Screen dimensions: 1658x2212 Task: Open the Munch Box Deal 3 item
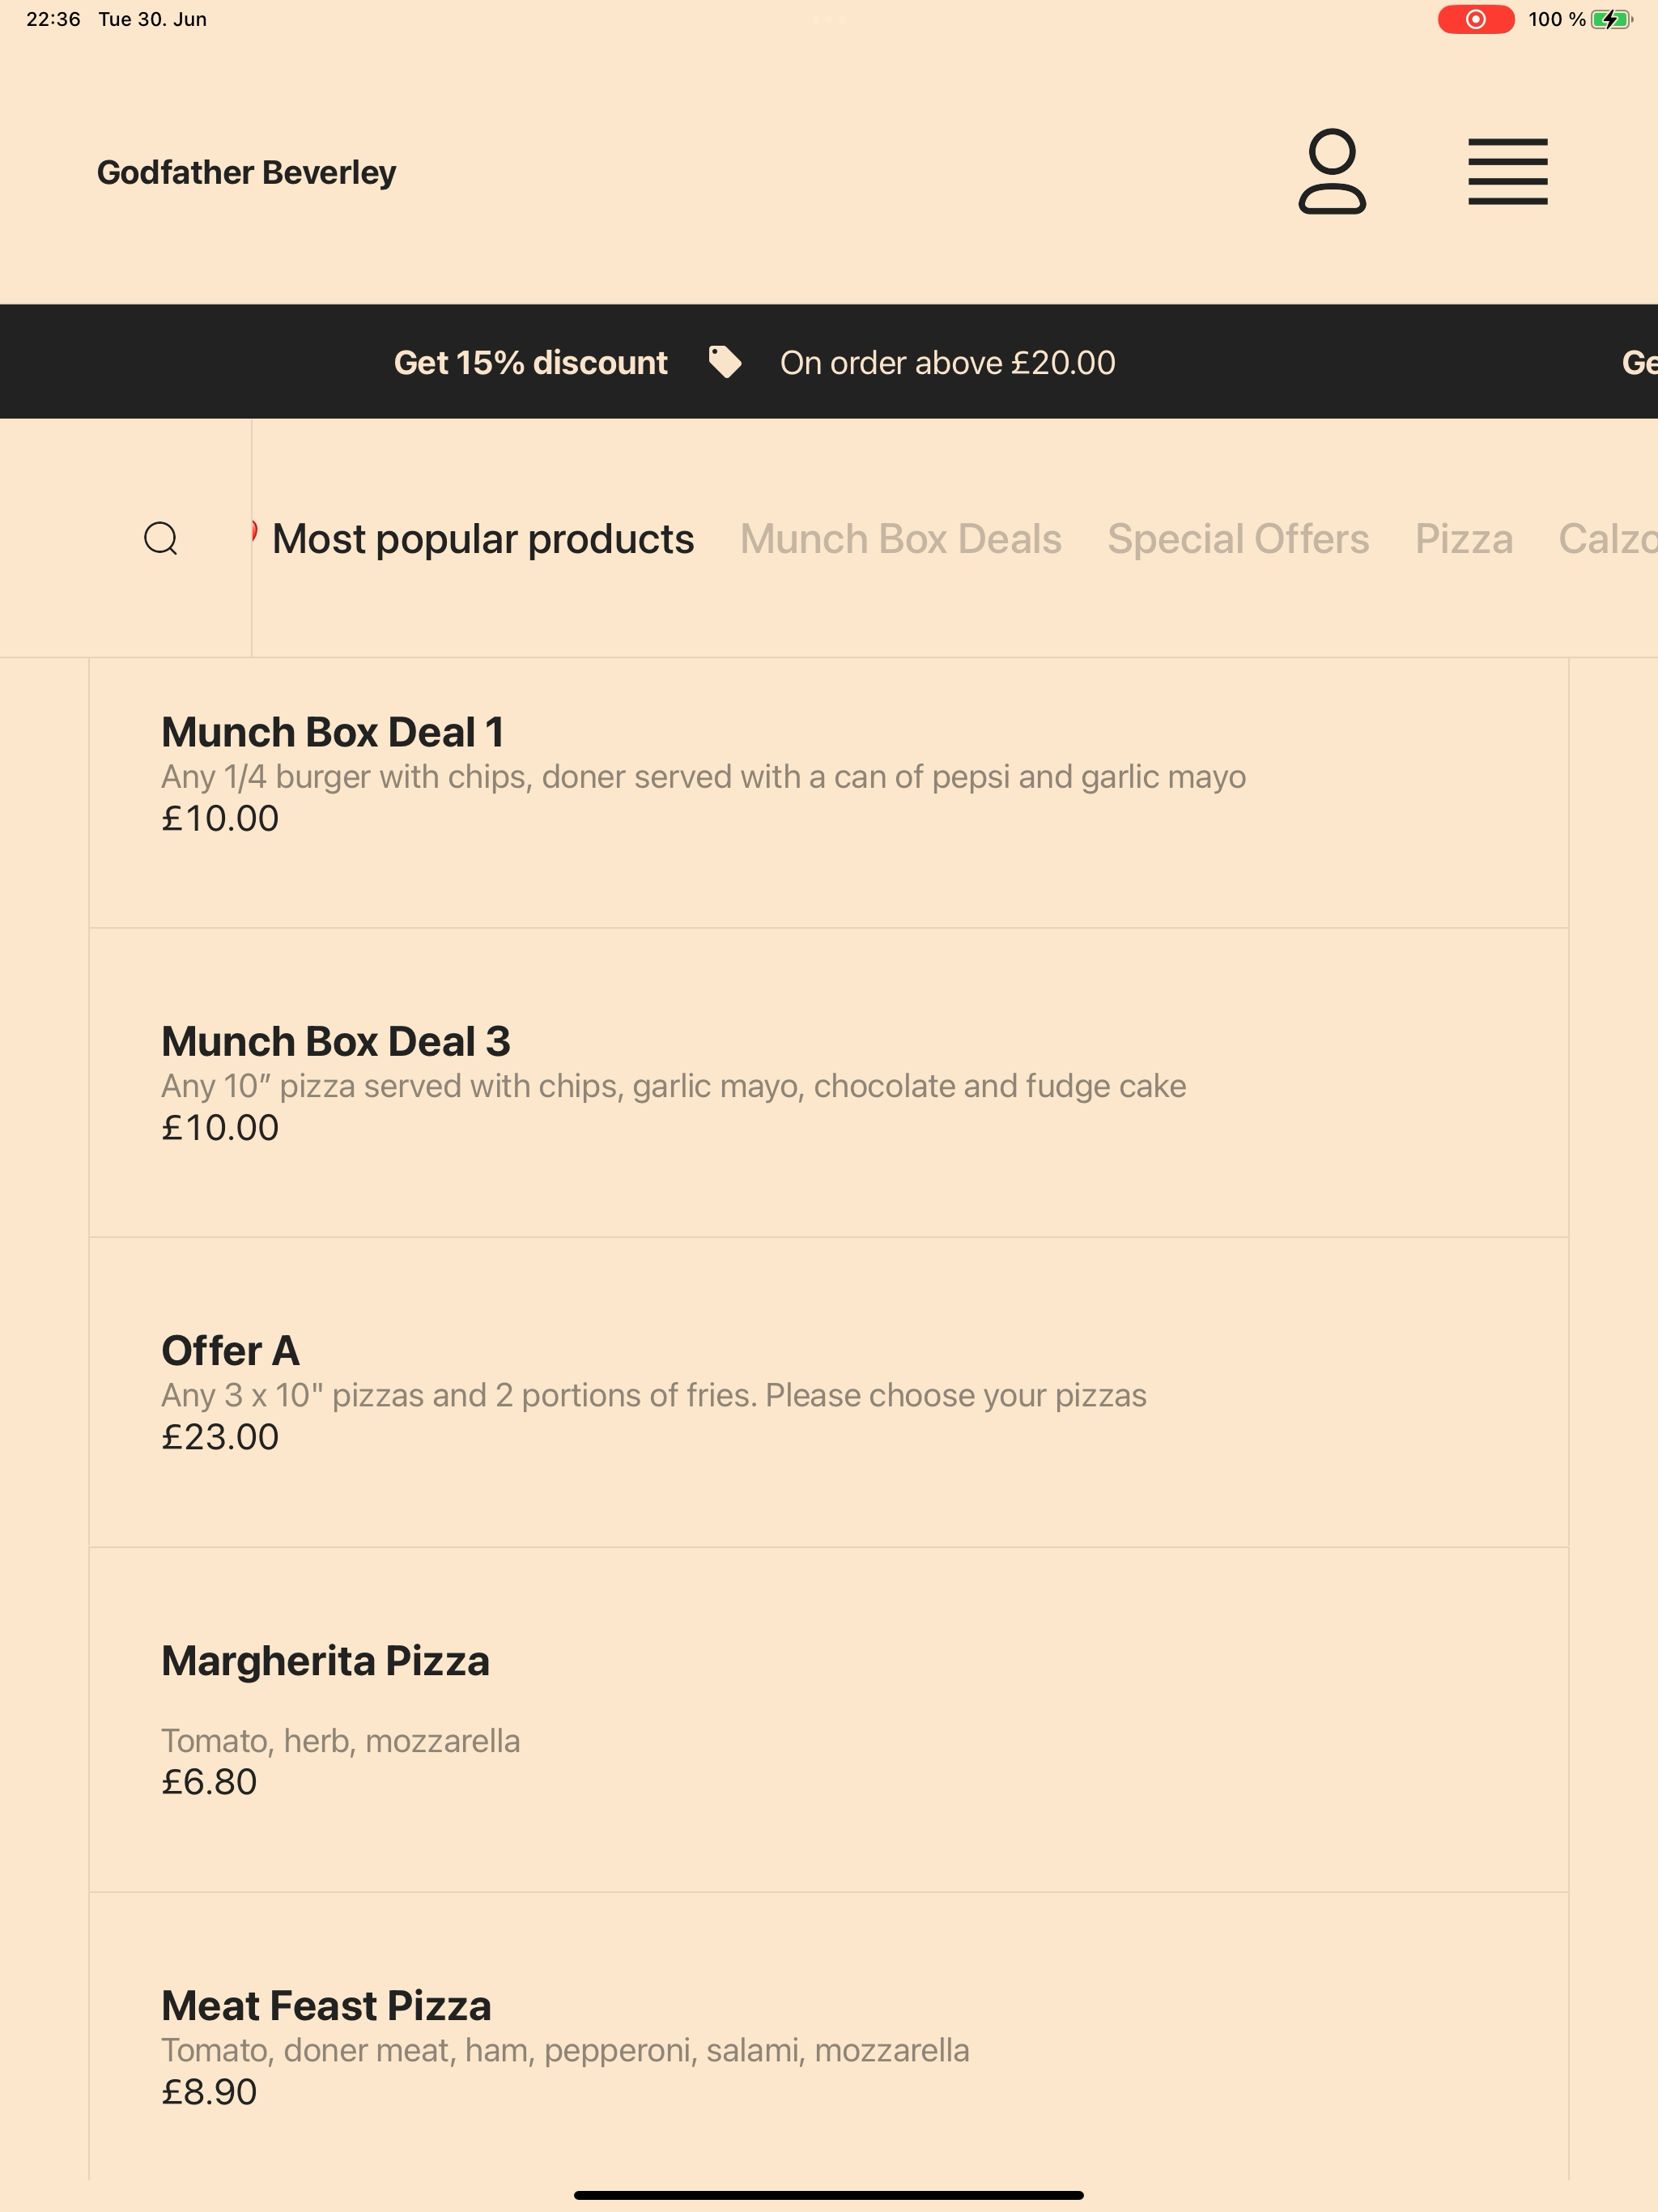coord(829,1083)
